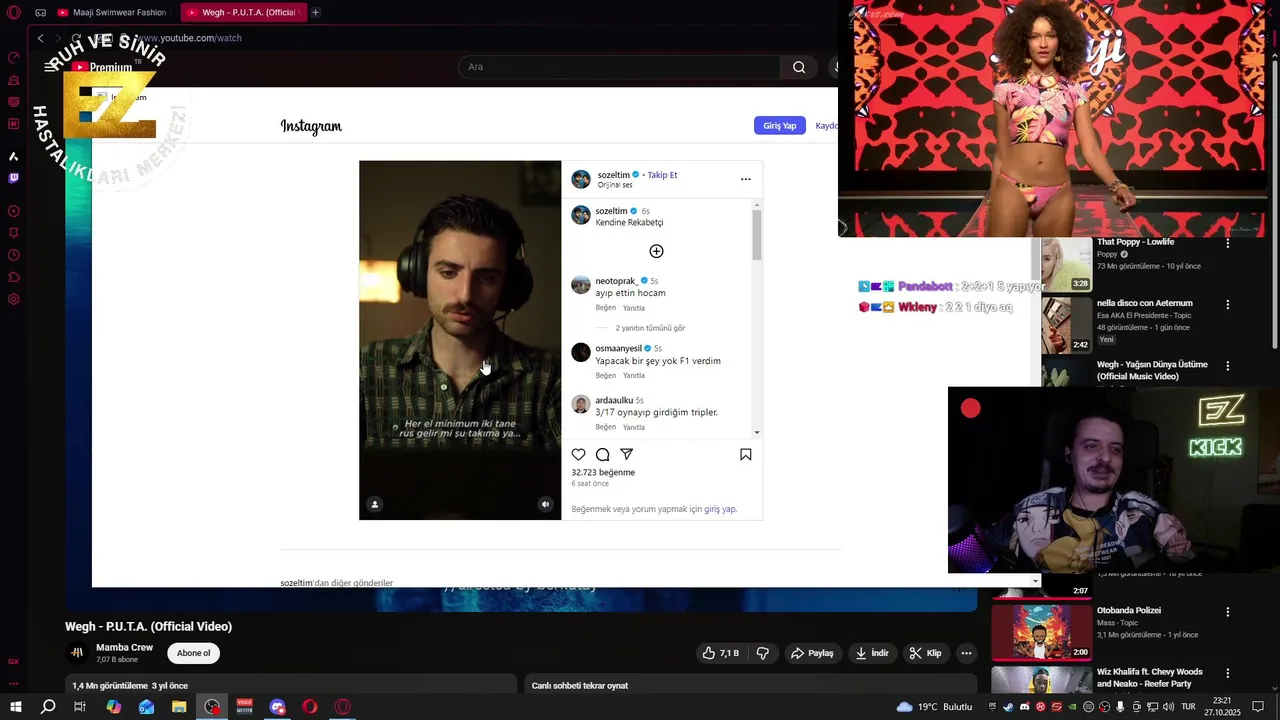This screenshot has height=720, width=1280.
Task: Open options menu for nella disco con Aeternum
Action: pos(1228,304)
